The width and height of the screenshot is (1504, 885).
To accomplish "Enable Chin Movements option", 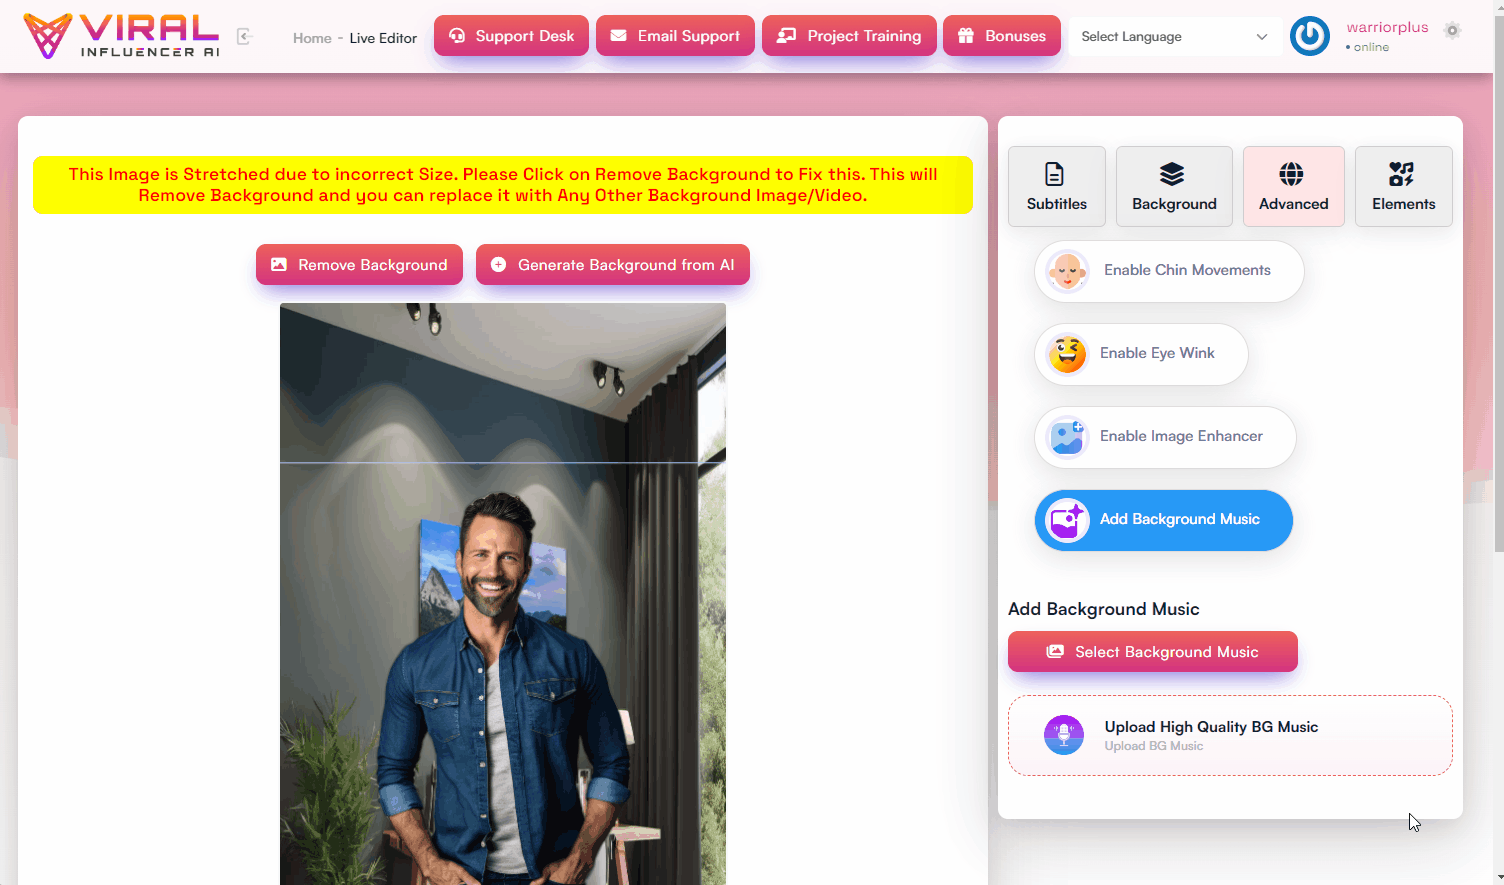I will (x=1169, y=271).
